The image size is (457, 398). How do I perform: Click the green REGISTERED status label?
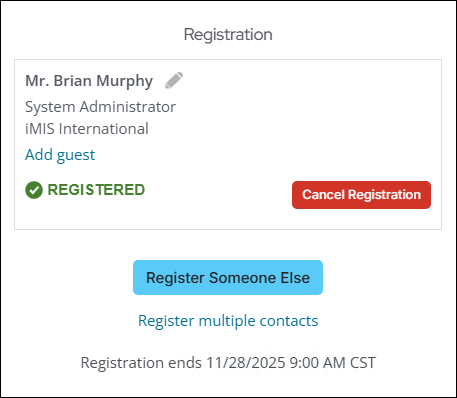96,190
